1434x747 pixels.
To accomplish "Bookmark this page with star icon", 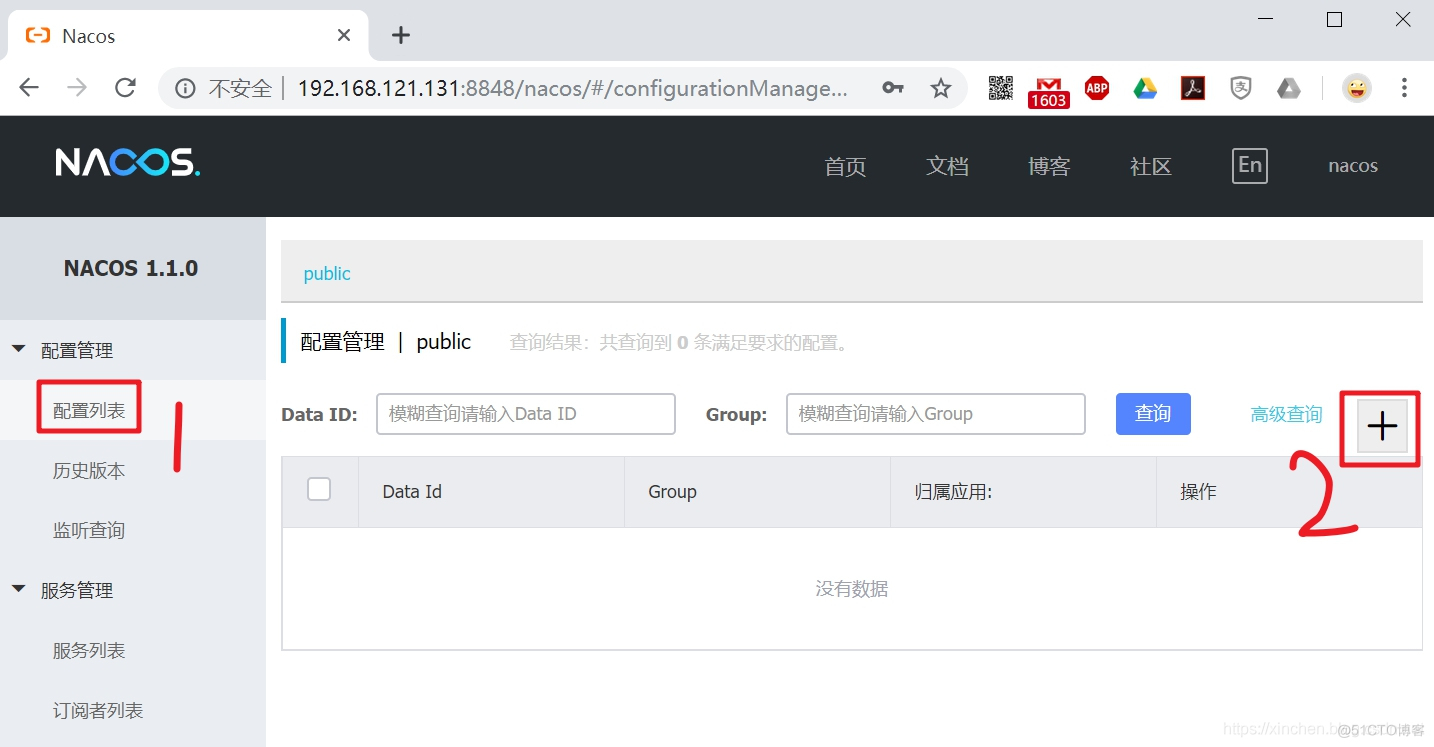I will 941,88.
